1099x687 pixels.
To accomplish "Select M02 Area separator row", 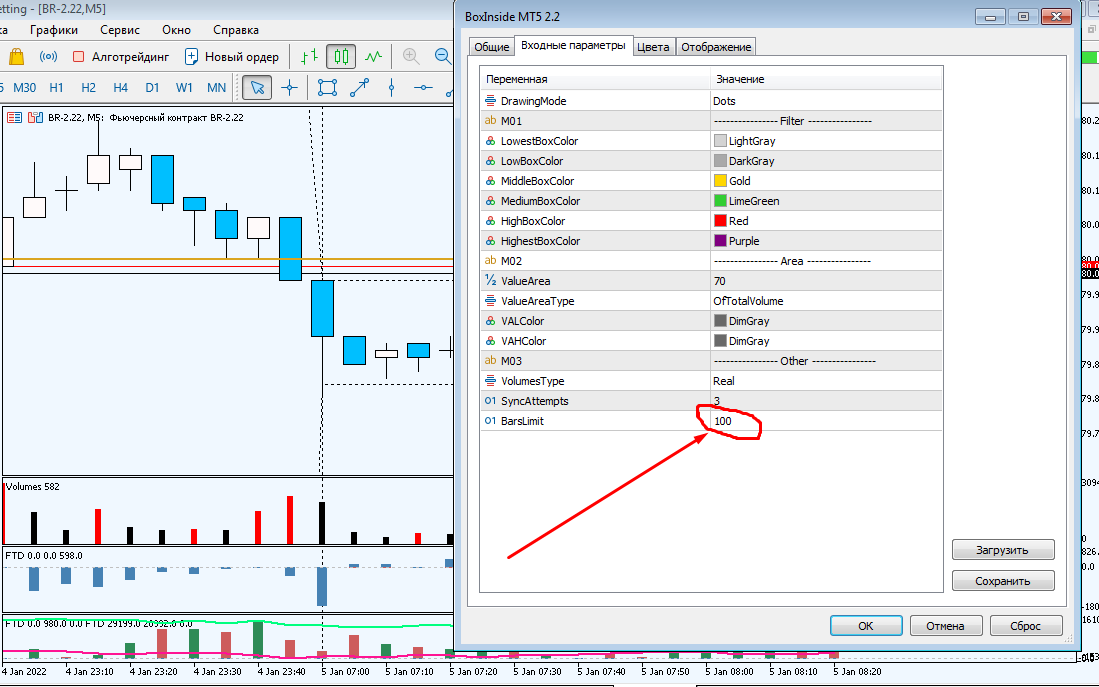I will 711,261.
